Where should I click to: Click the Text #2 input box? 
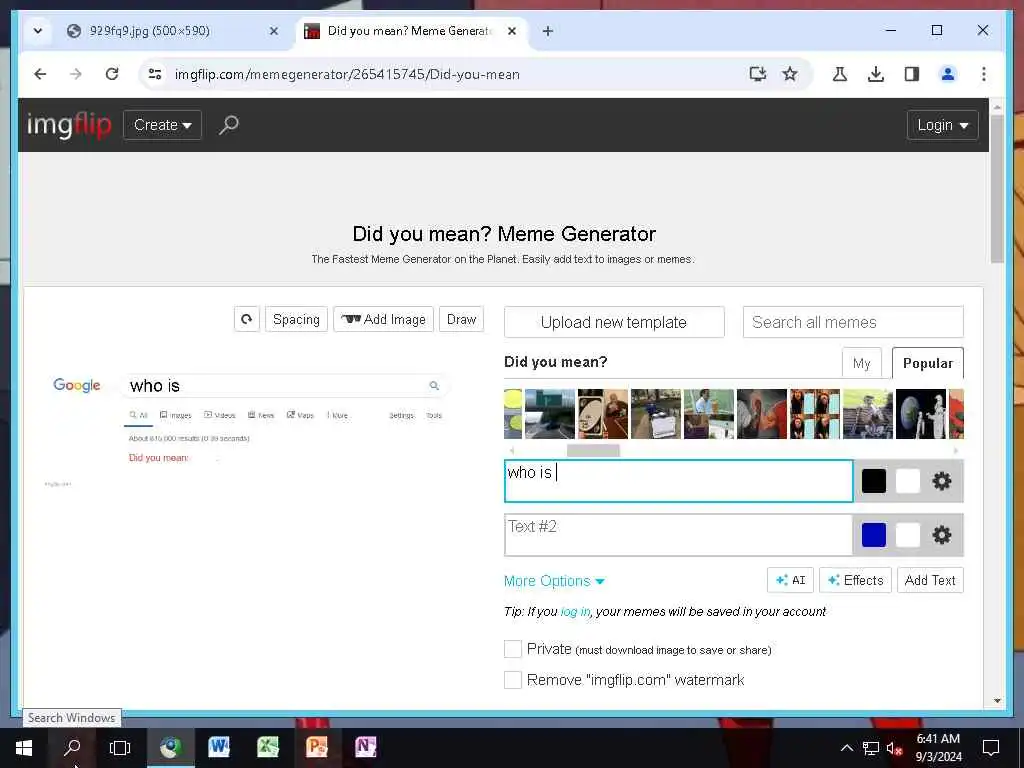pos(679,535)
